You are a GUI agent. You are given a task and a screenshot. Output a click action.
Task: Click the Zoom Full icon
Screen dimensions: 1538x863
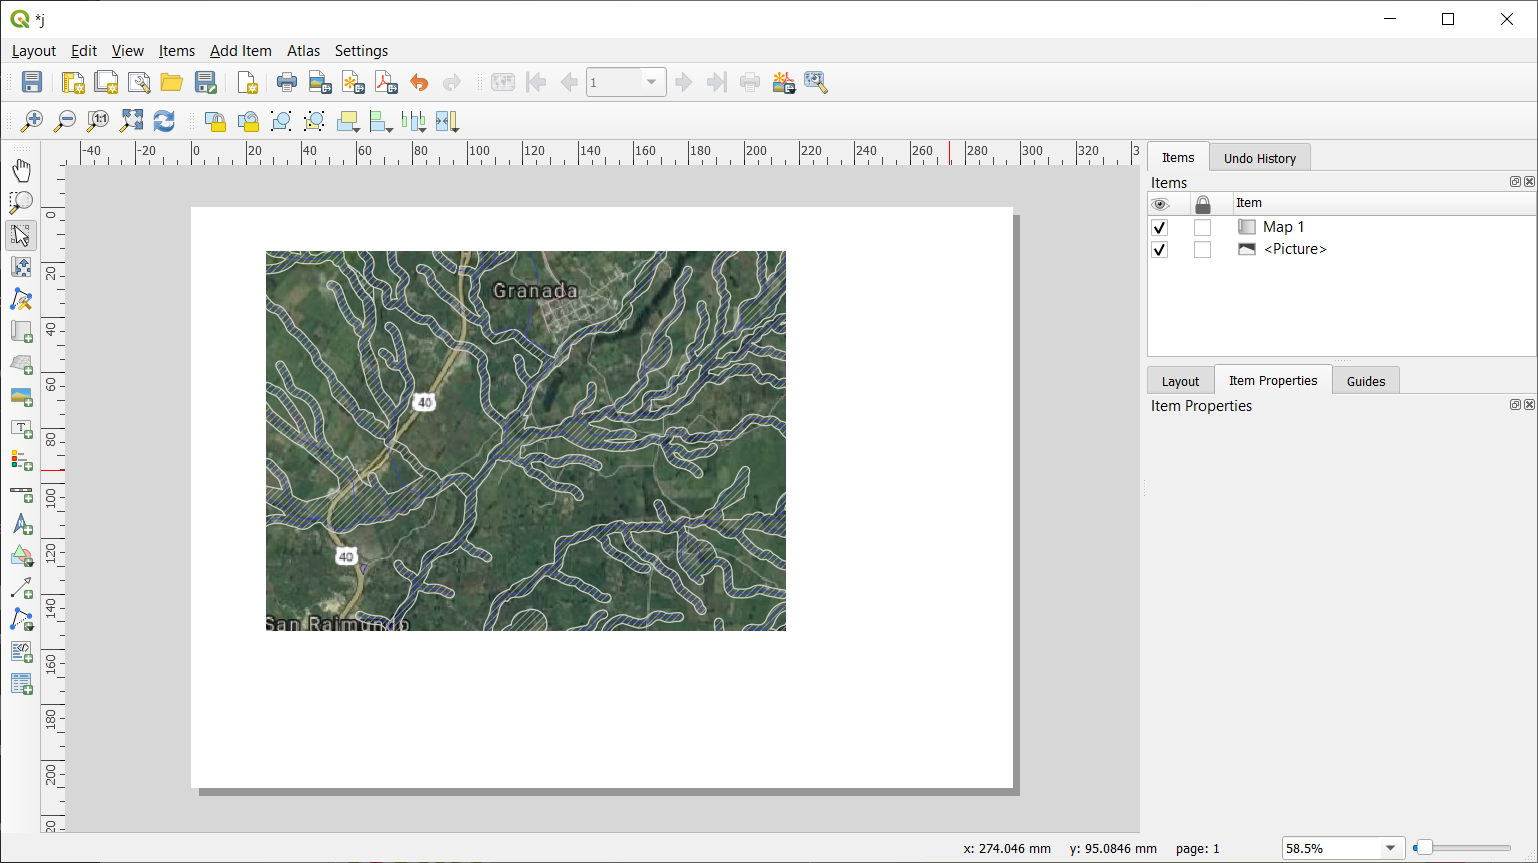[131, 121]
